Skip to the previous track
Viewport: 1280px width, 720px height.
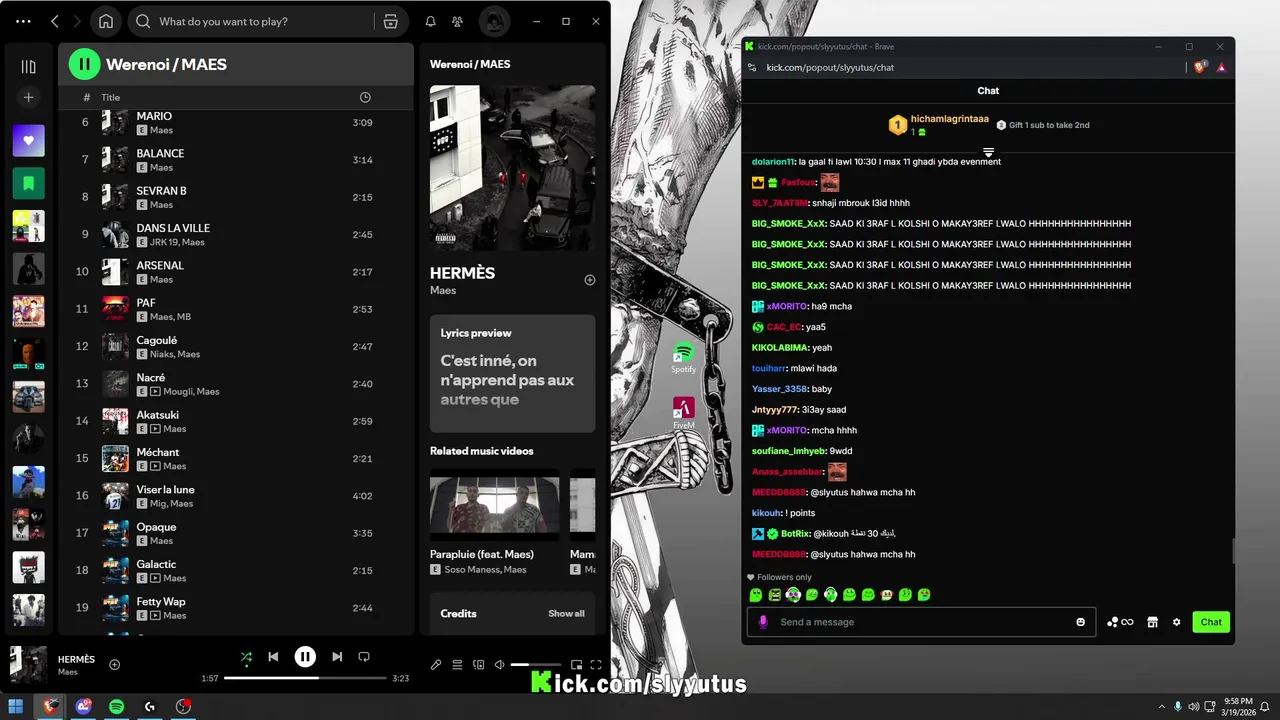point(273,657)
